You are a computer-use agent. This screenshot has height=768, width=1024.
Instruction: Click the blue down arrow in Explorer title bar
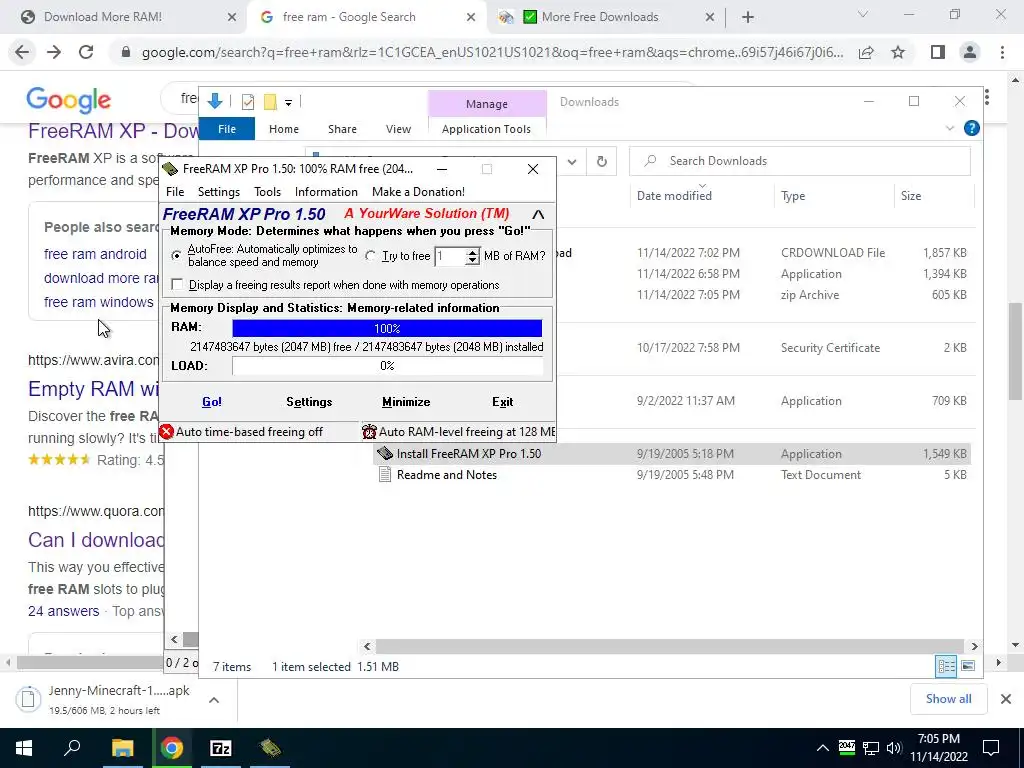point(215,101)
